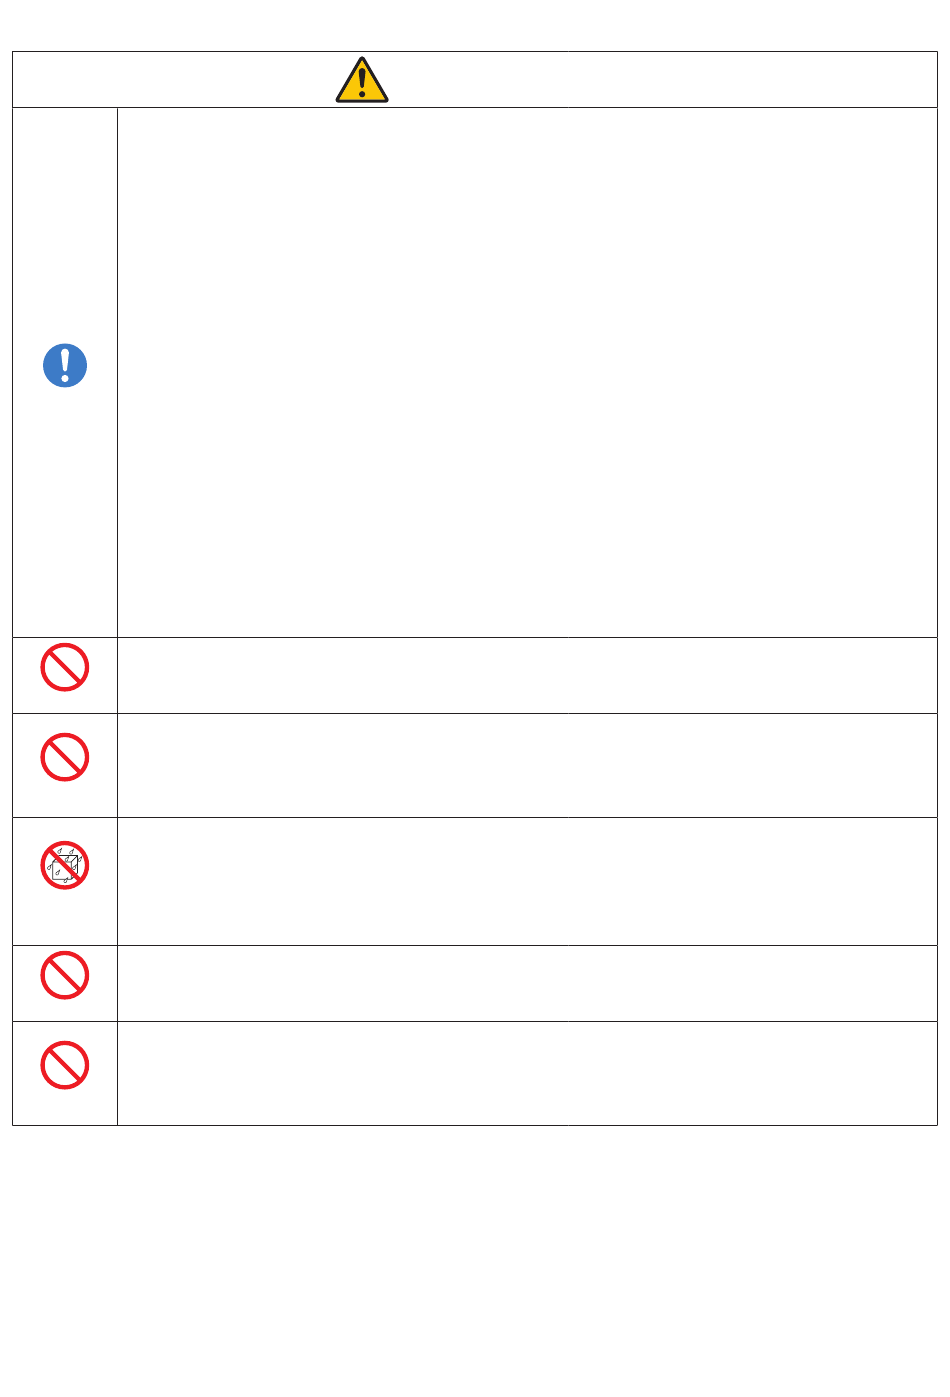This screenshot has width=950, height=1397.
Task: Select the empty cell beside the second prohibition icon
Action: tap(527, 765)
